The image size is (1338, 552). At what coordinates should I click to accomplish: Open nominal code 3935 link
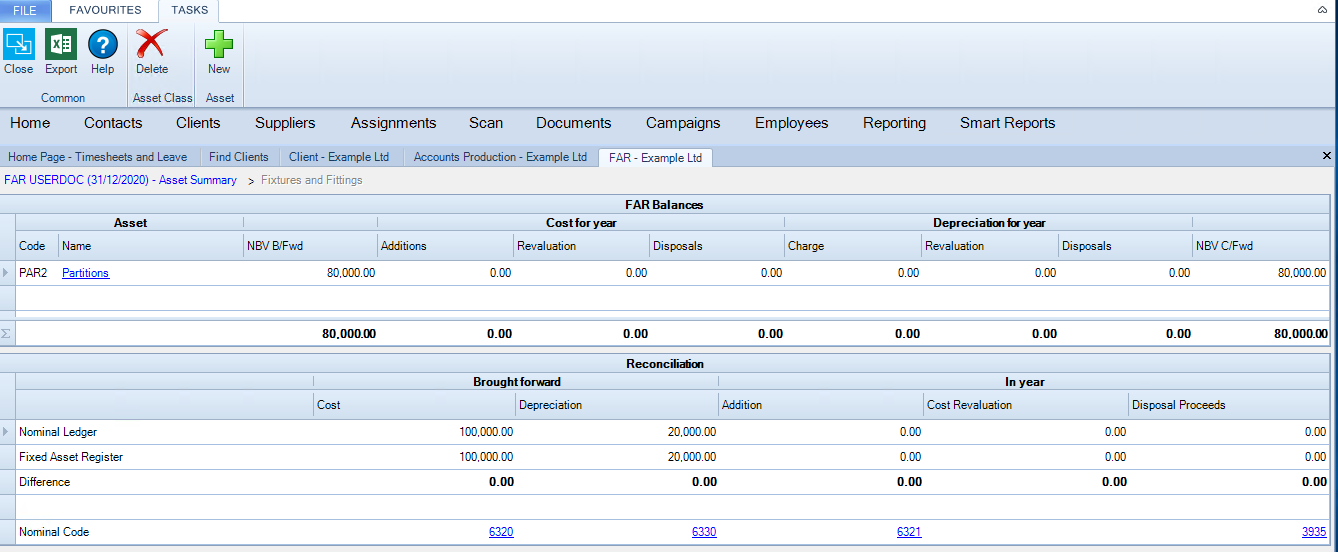coord(1314,532)
